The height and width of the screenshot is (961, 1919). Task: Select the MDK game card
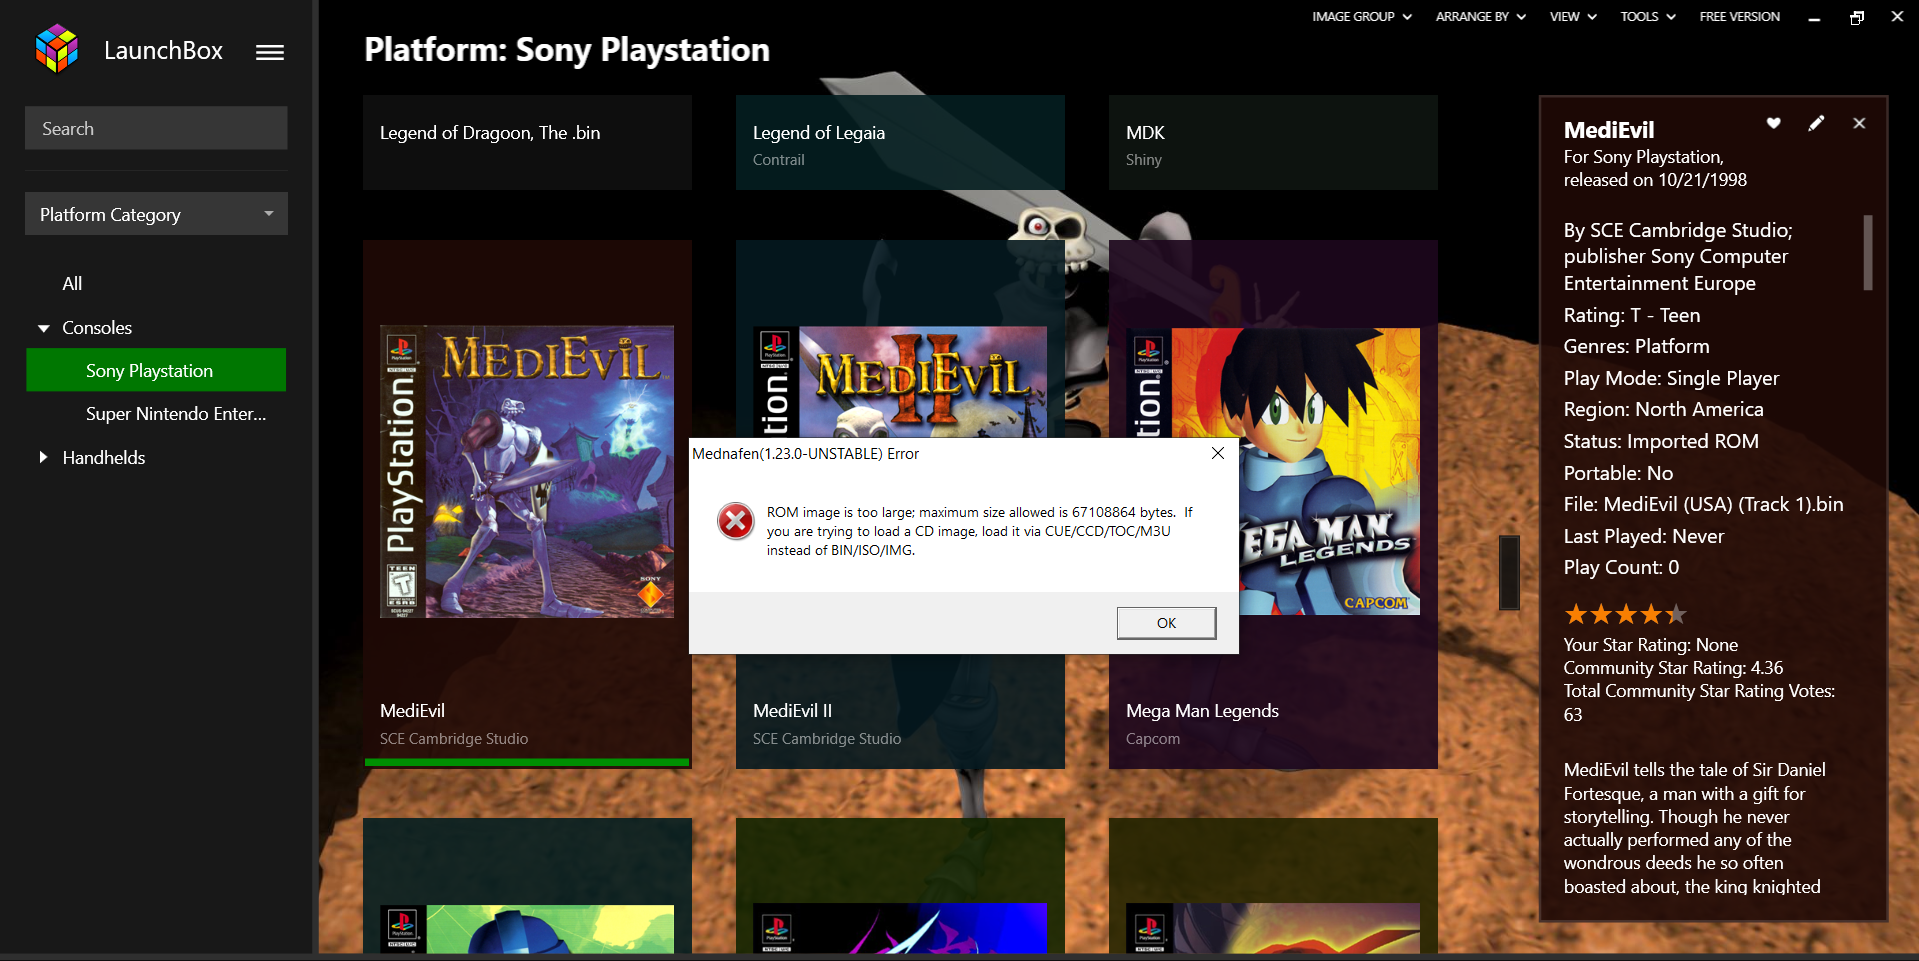(1273, 142)
